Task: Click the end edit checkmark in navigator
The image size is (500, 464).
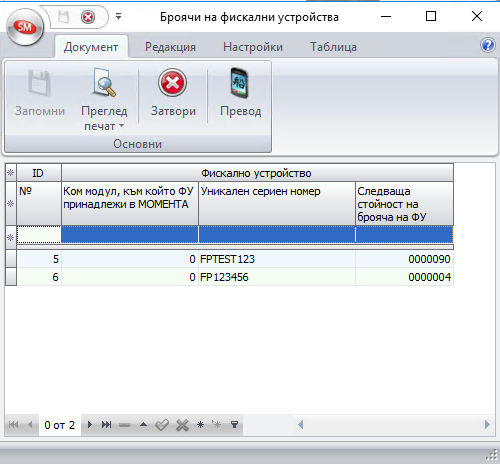Action: (162, 425)
